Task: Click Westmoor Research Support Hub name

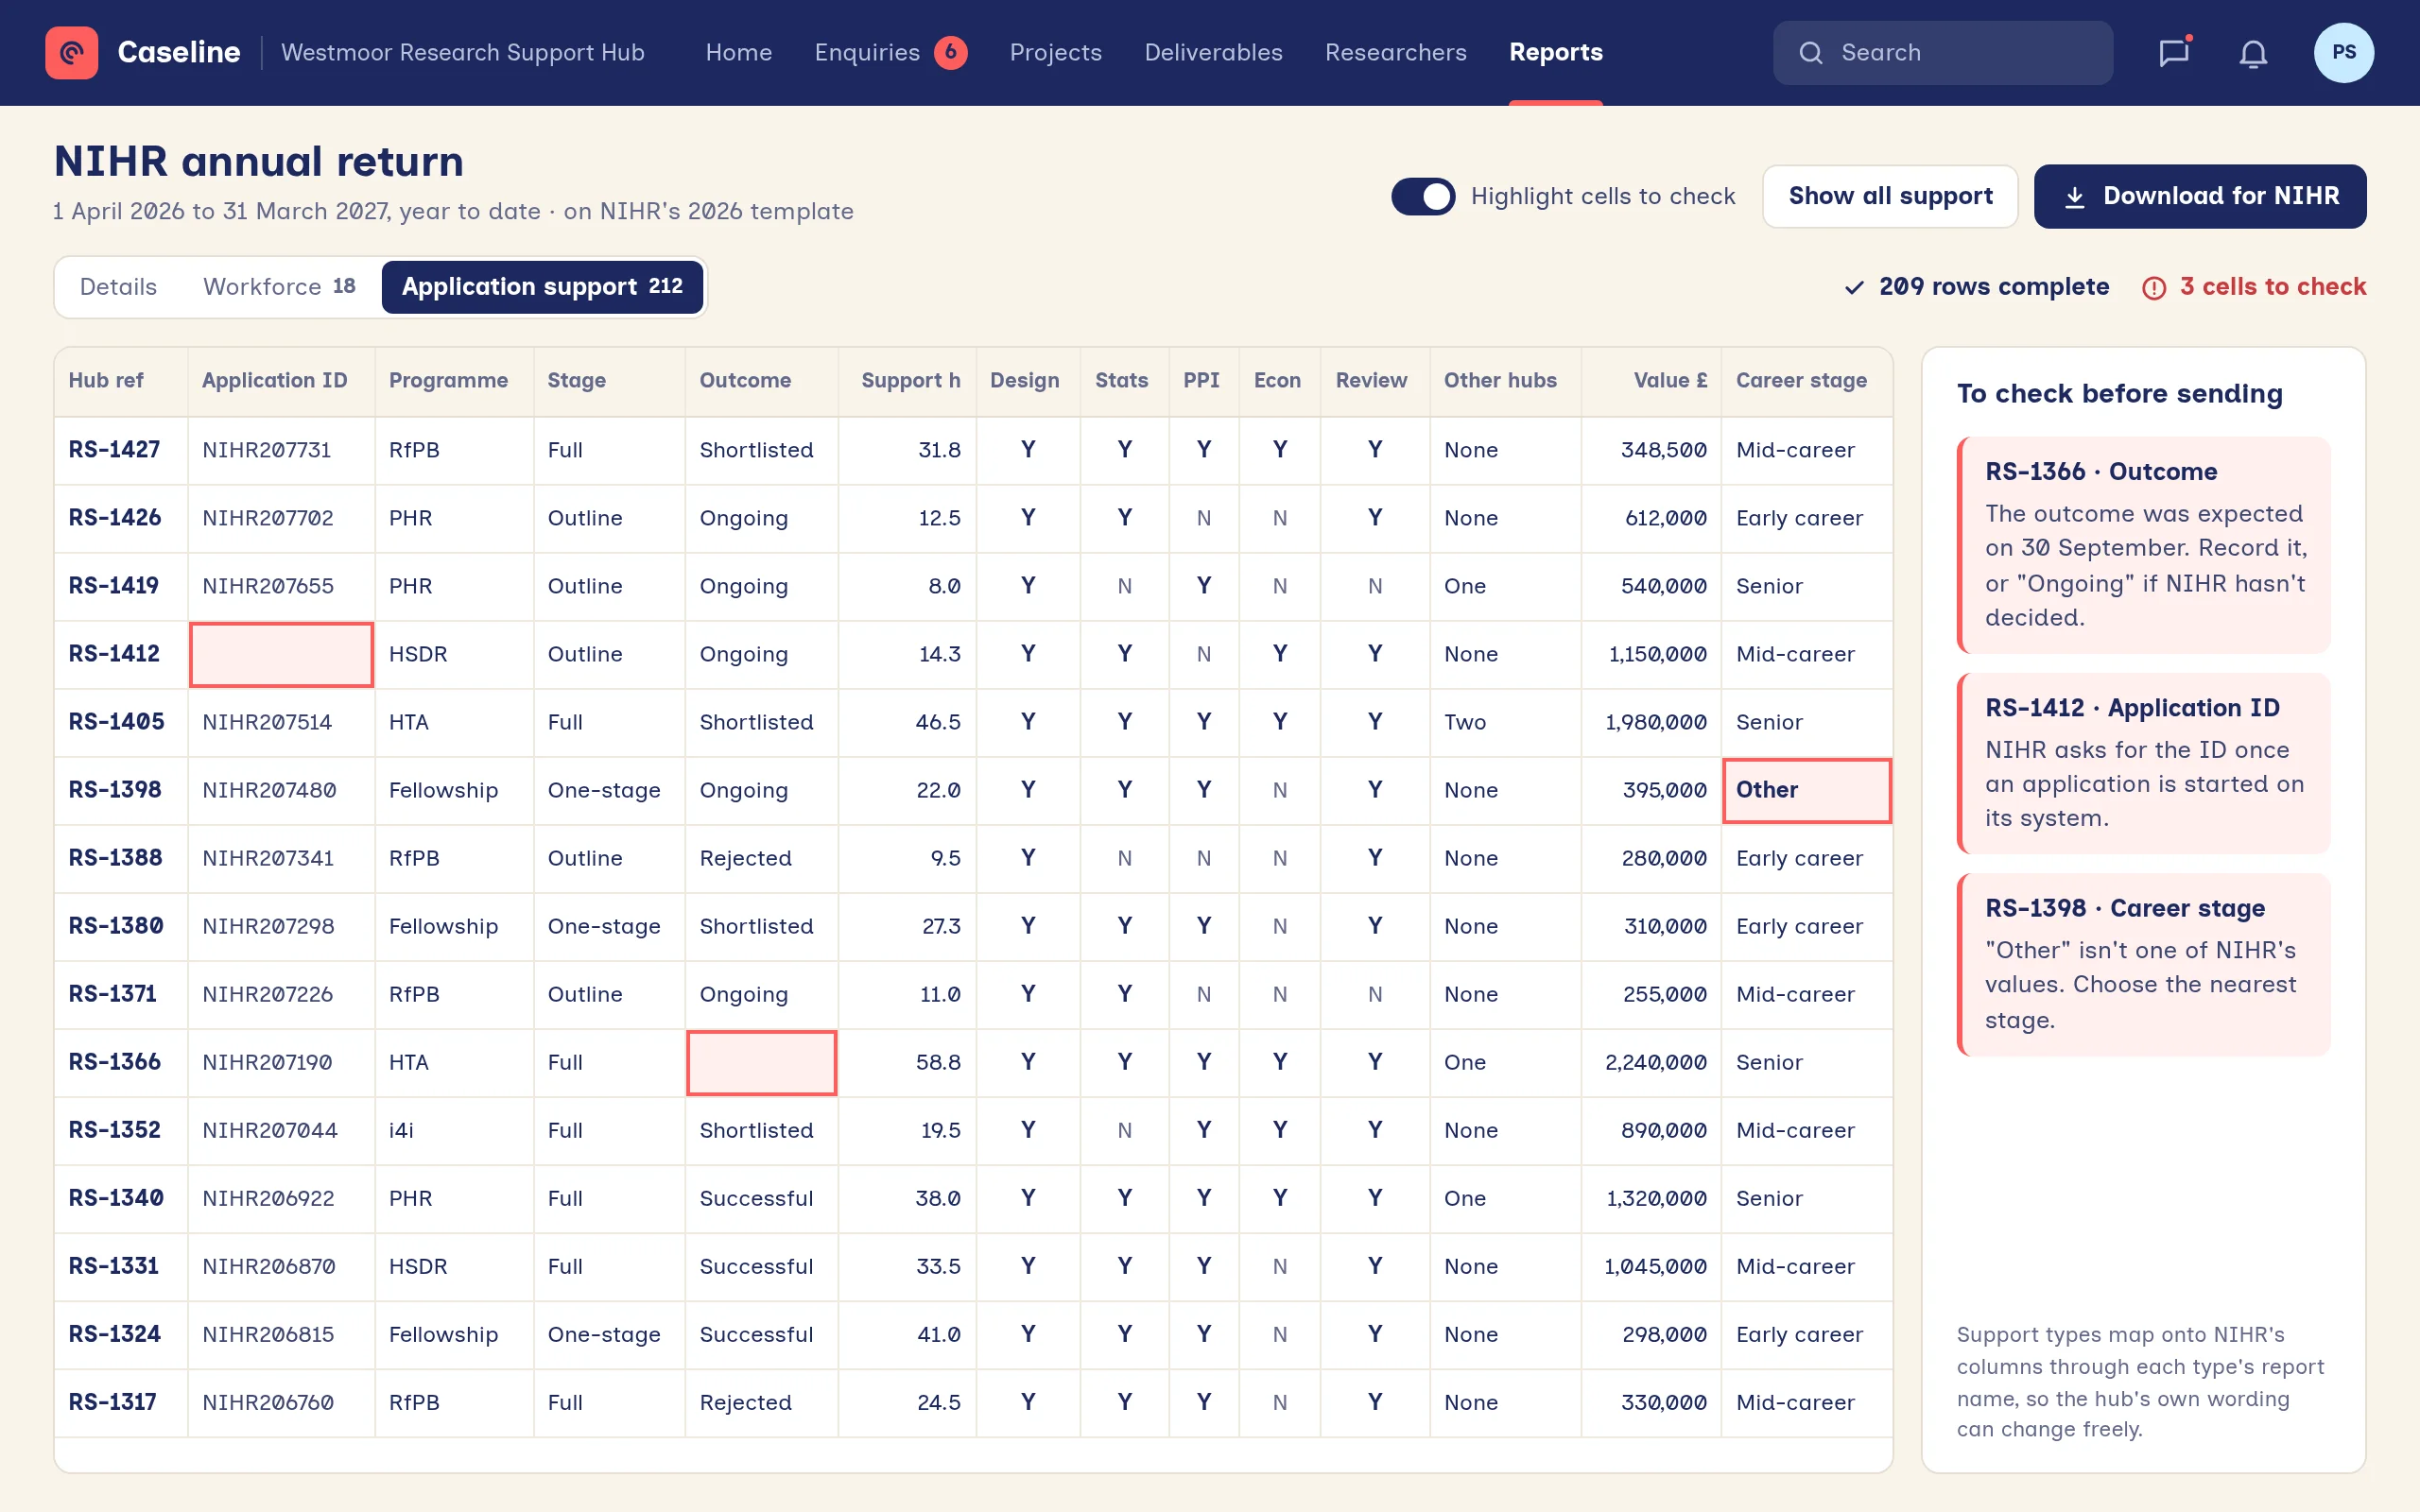Action: coord(462,52)
